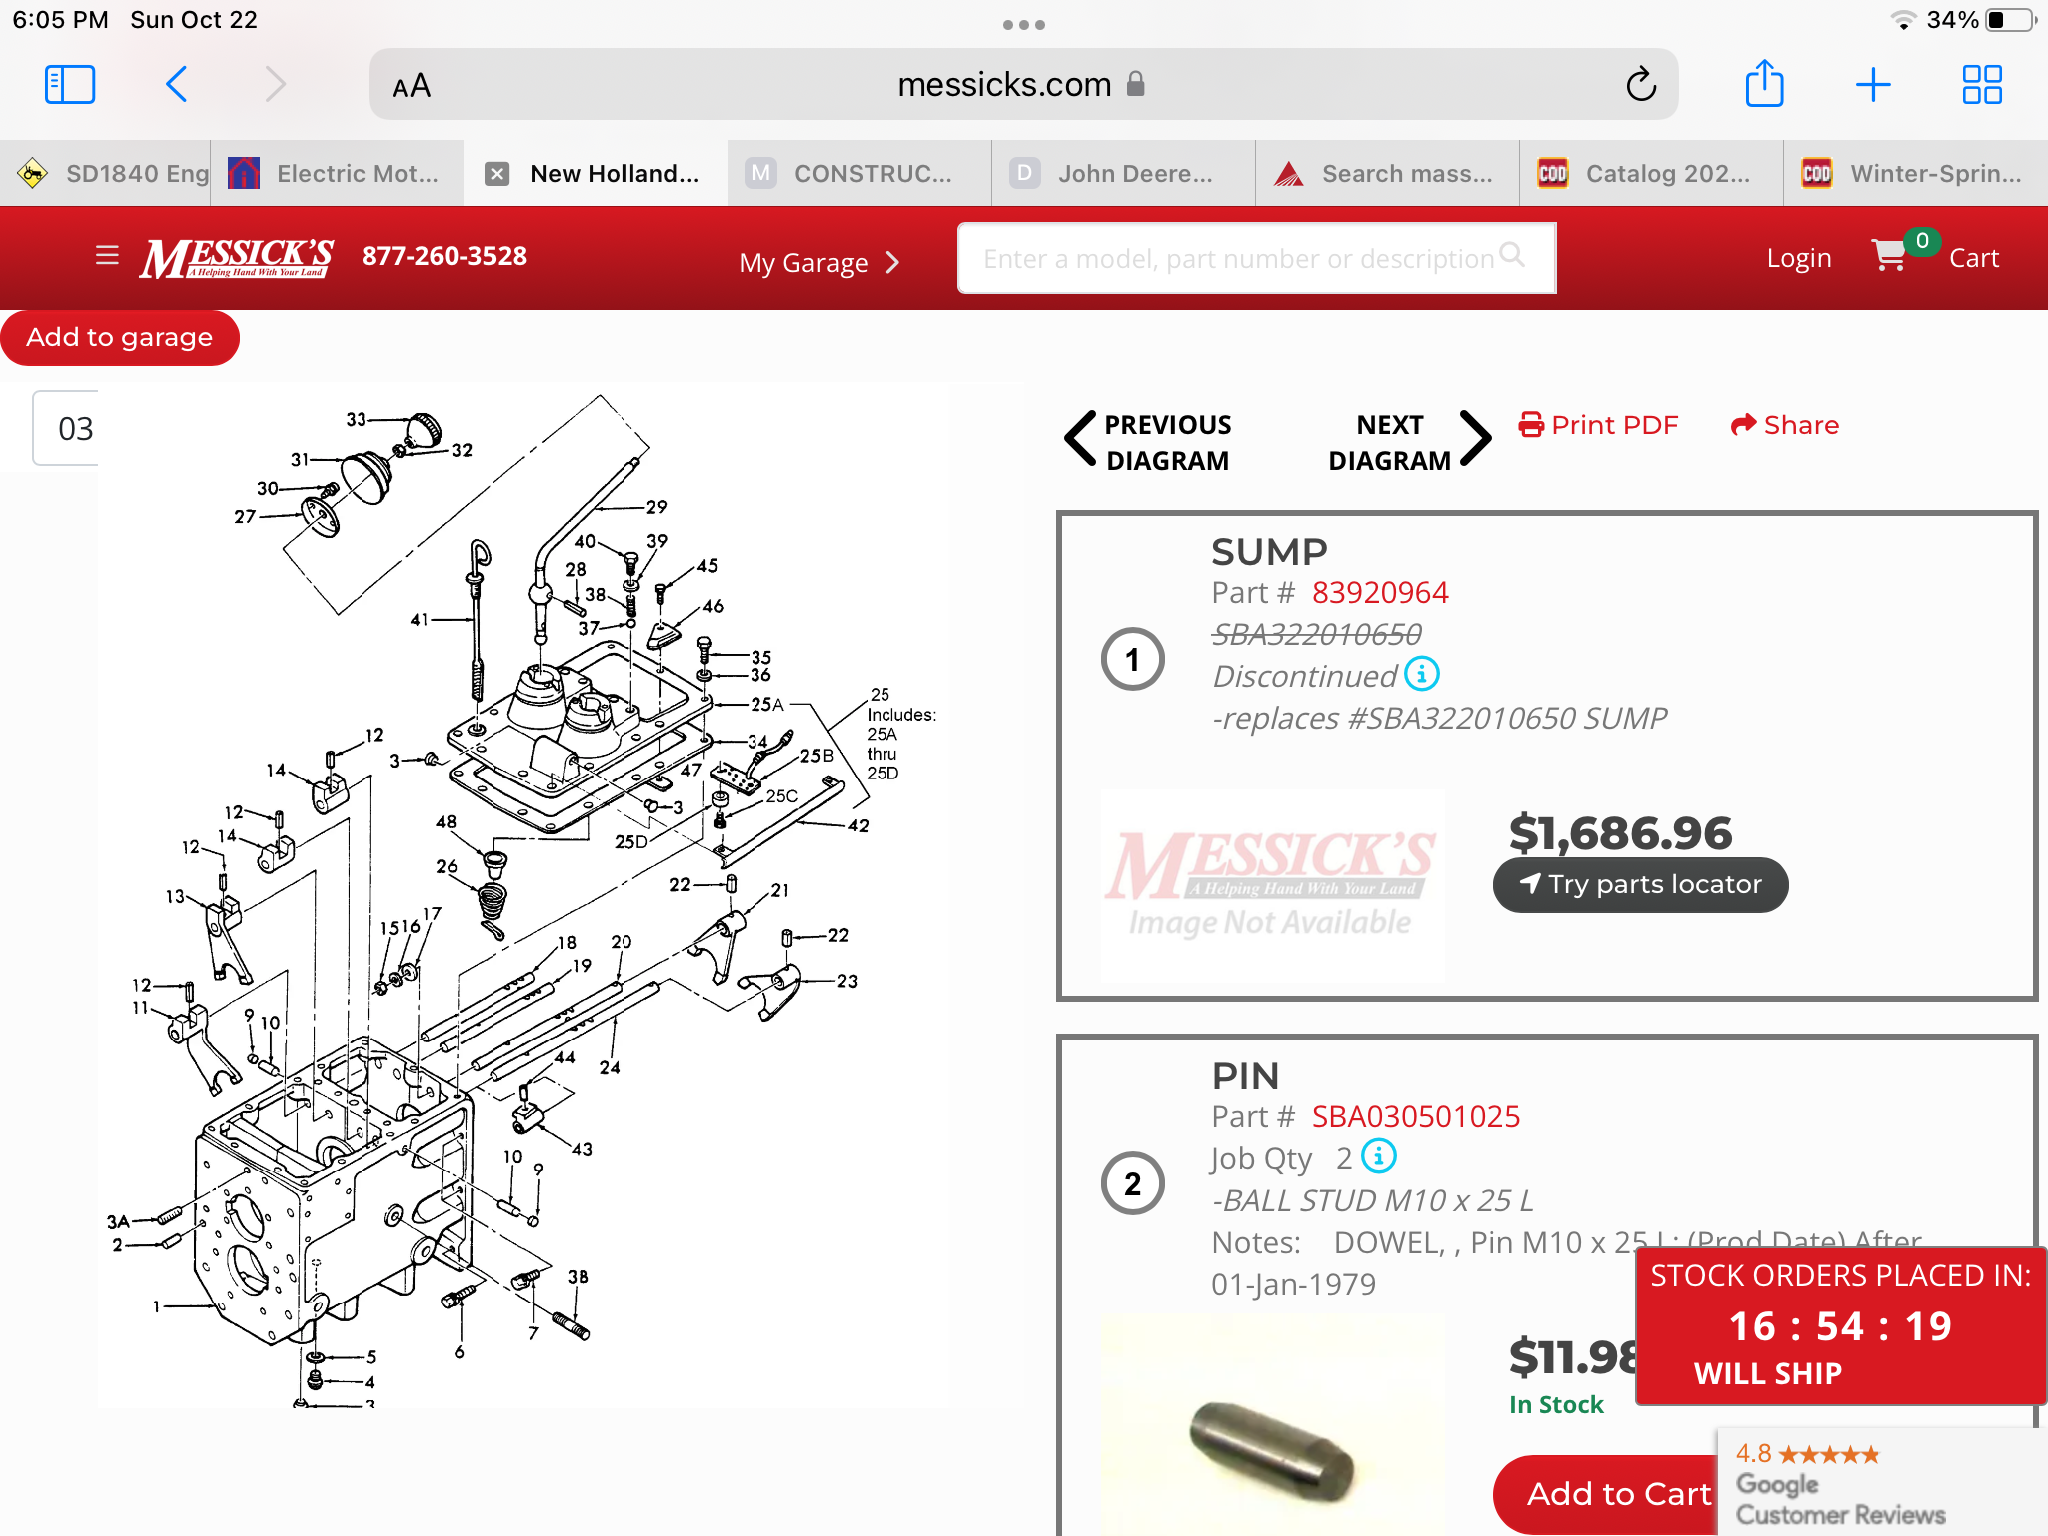The height and width of the screenshot is (1536, 2048).
Task: Add a new tab with the plus icon
Action: 1873,85
